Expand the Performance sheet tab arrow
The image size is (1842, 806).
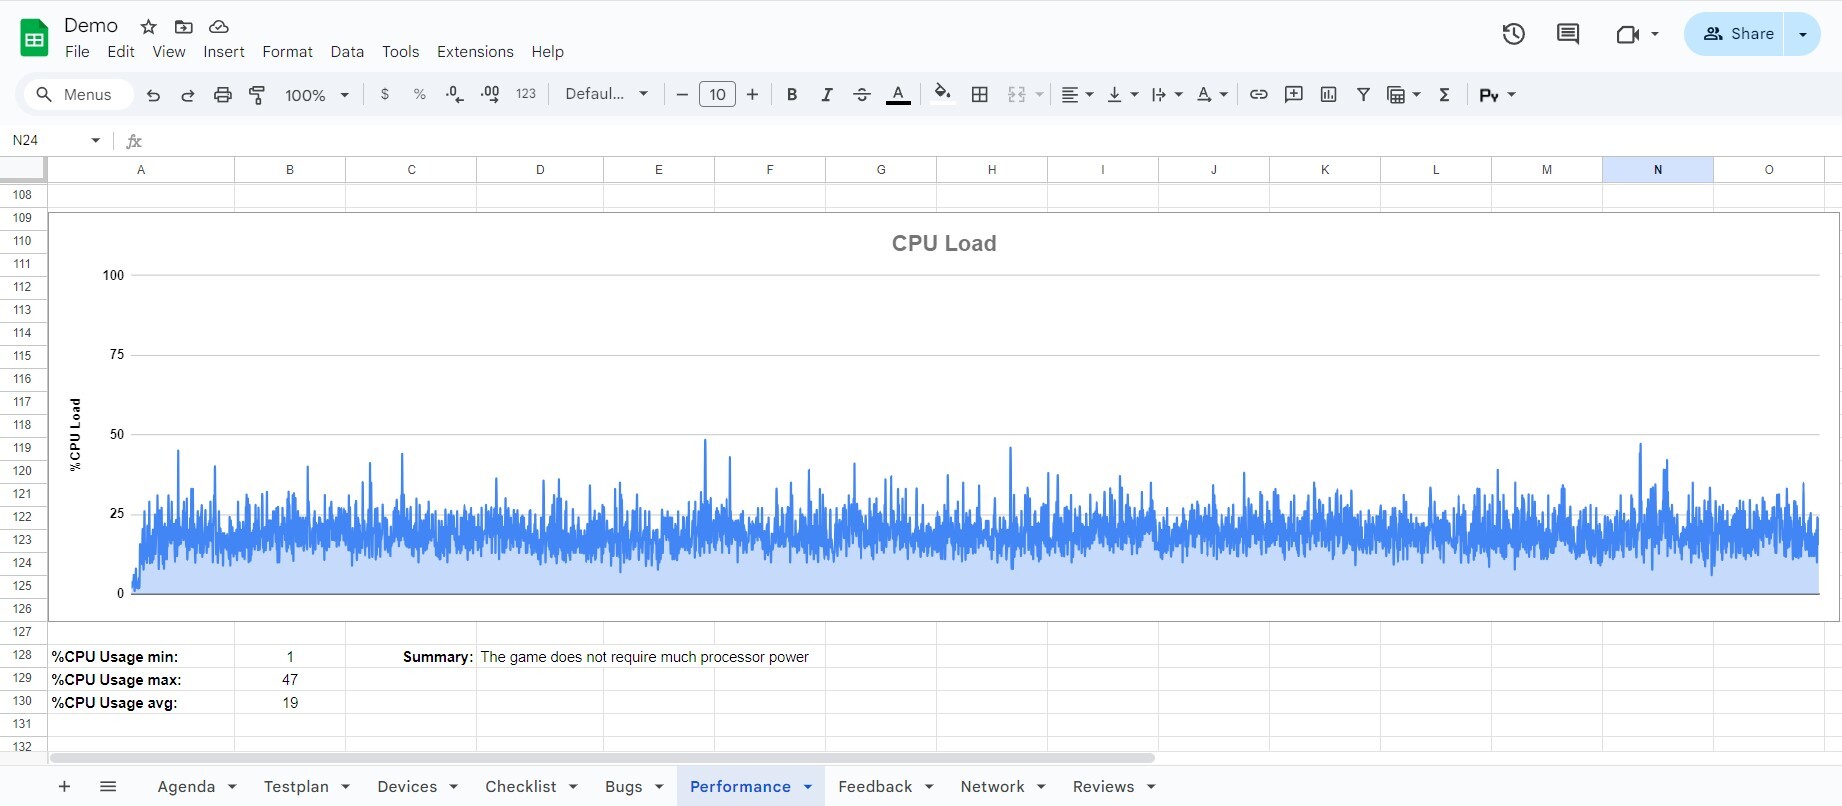click(x=808, y=787)
